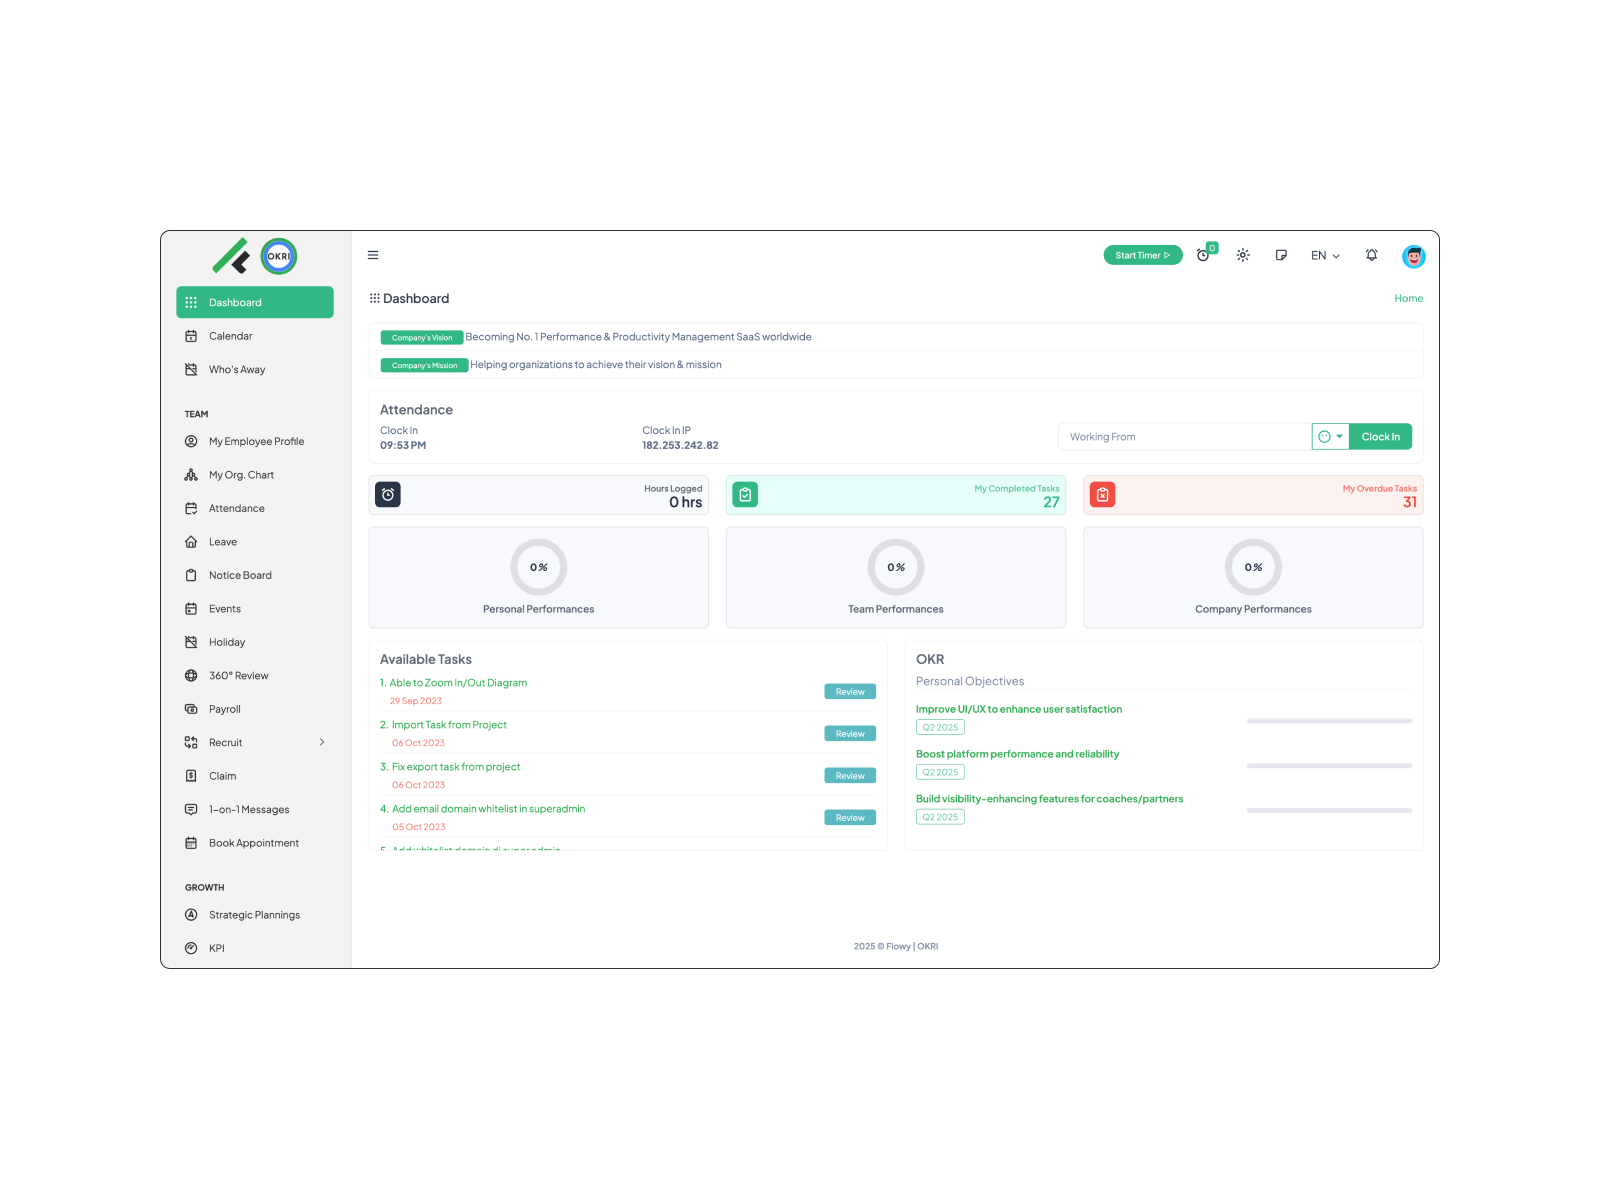Image resolution: width=1600 pixels, height=1200 pixels.
Task: Select Calendar in the sidebar
Action: pyautogui.click(x=230, y=336)
